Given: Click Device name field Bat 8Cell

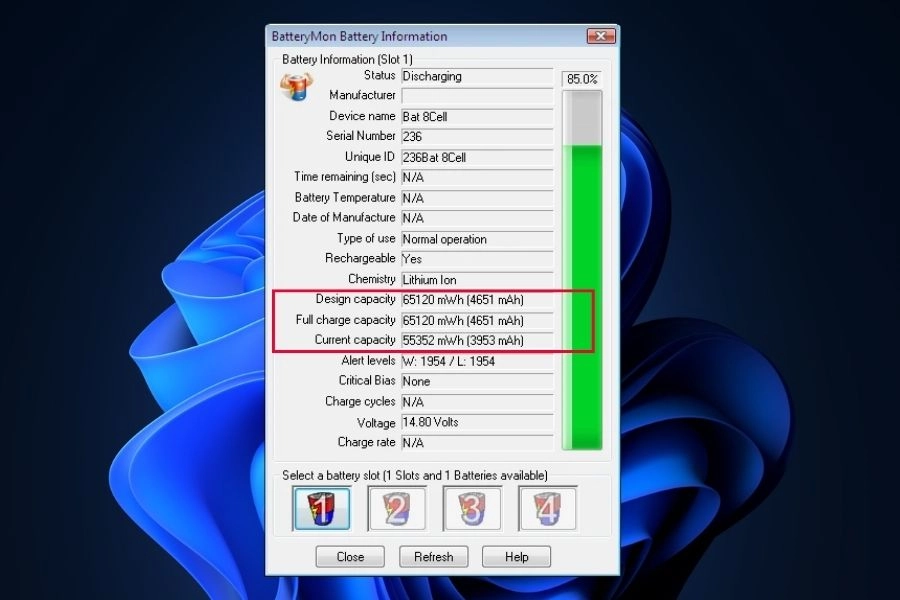Looking at the screenshot, I should tap(477, 117).
